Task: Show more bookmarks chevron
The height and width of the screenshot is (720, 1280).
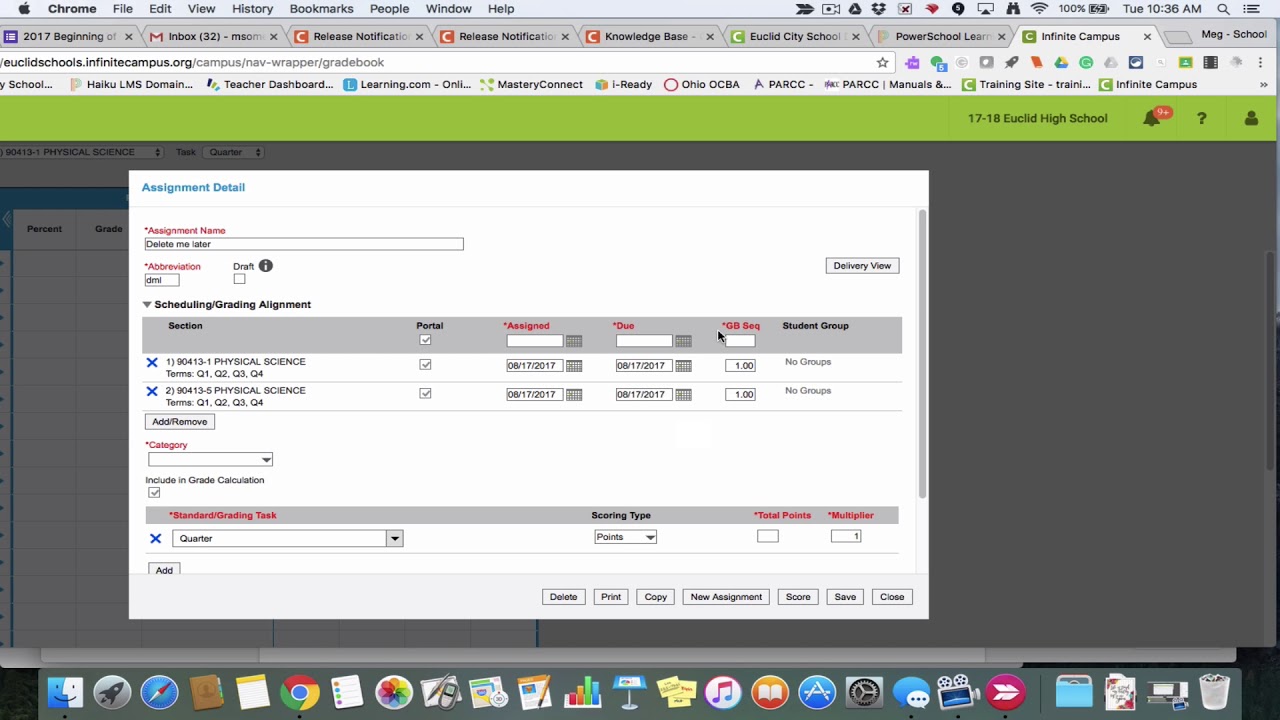Action: pos(1264,84)
